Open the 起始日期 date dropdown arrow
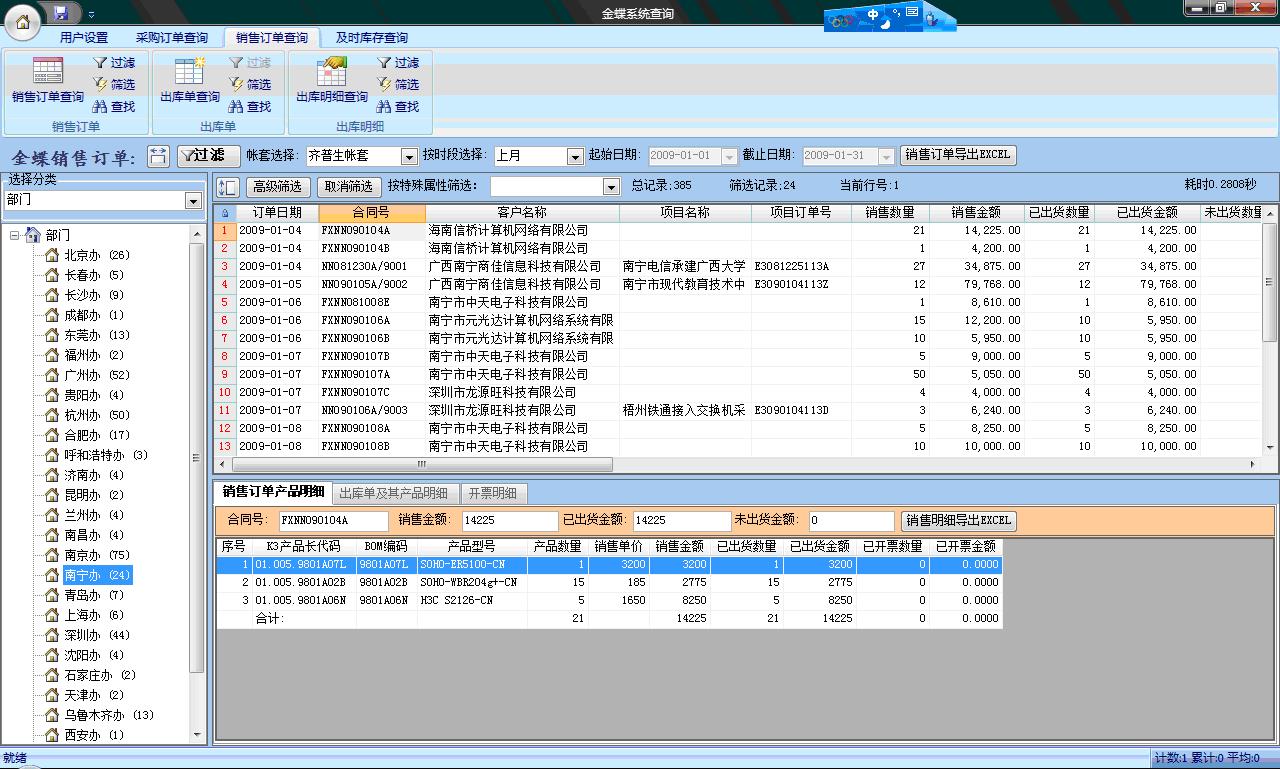The image size is (1280, 769). click(729, 156)
